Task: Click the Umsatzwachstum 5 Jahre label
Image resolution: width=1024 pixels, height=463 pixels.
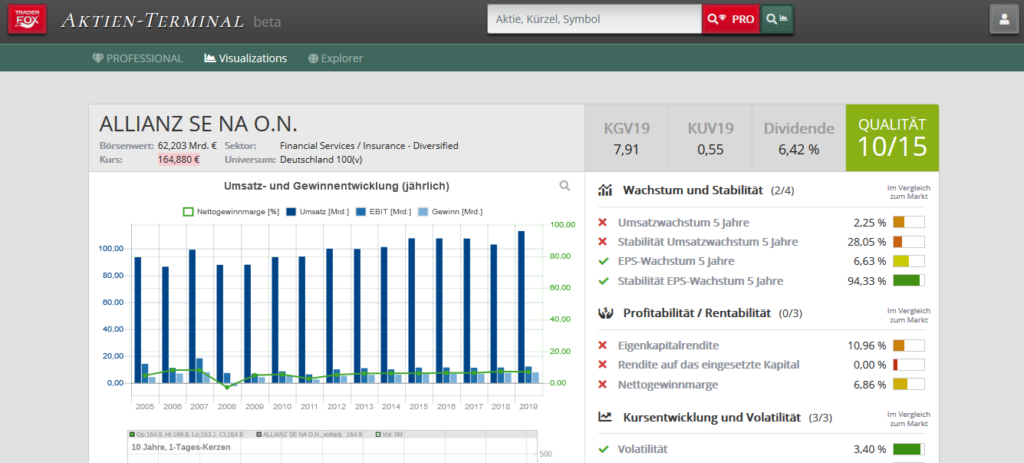Action: 684,223
